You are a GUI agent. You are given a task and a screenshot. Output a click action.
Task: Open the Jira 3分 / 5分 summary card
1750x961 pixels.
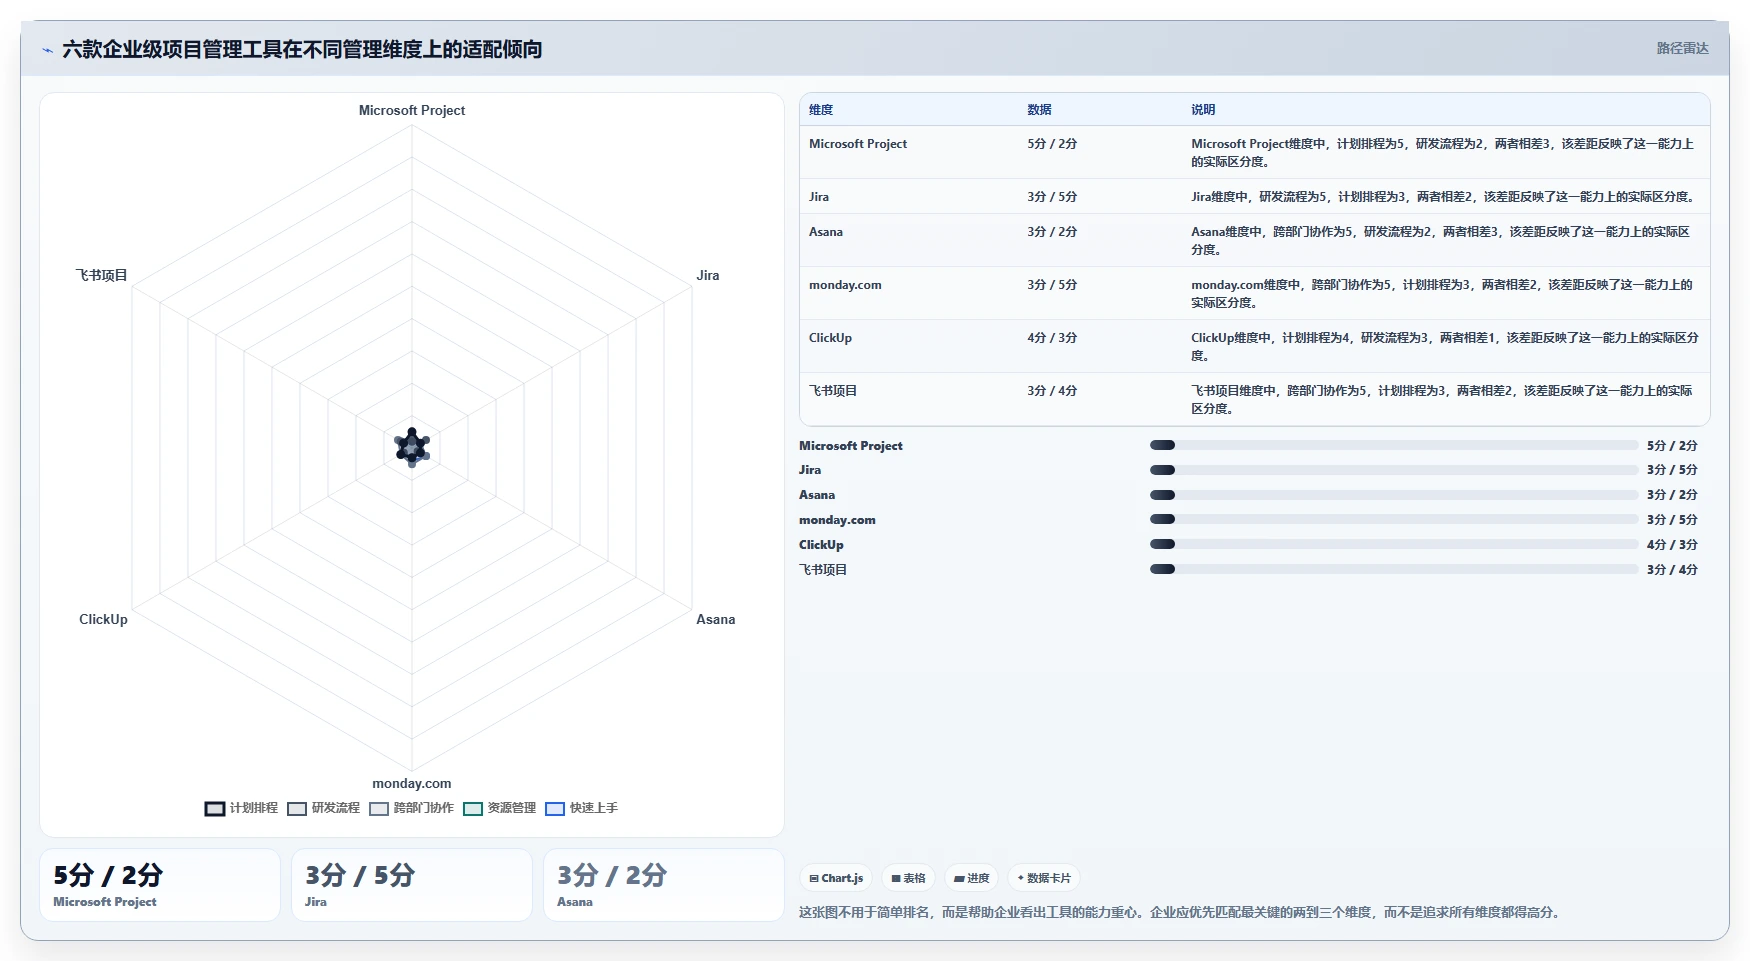[x=412, y=885]
